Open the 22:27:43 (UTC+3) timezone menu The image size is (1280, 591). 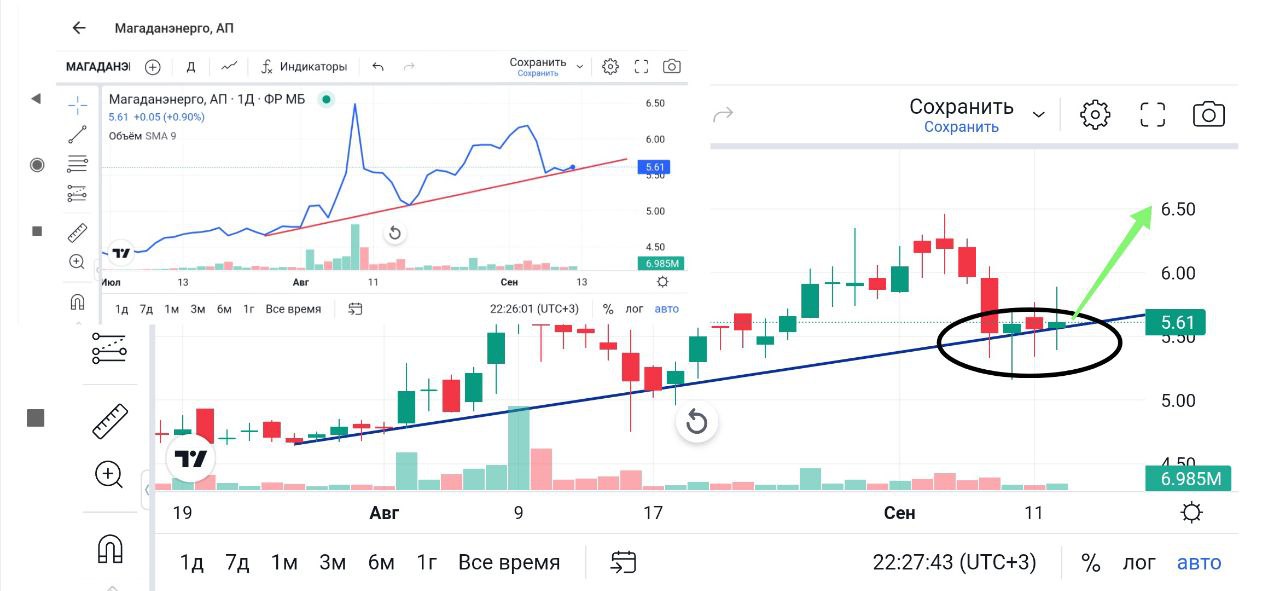[954, 562]
